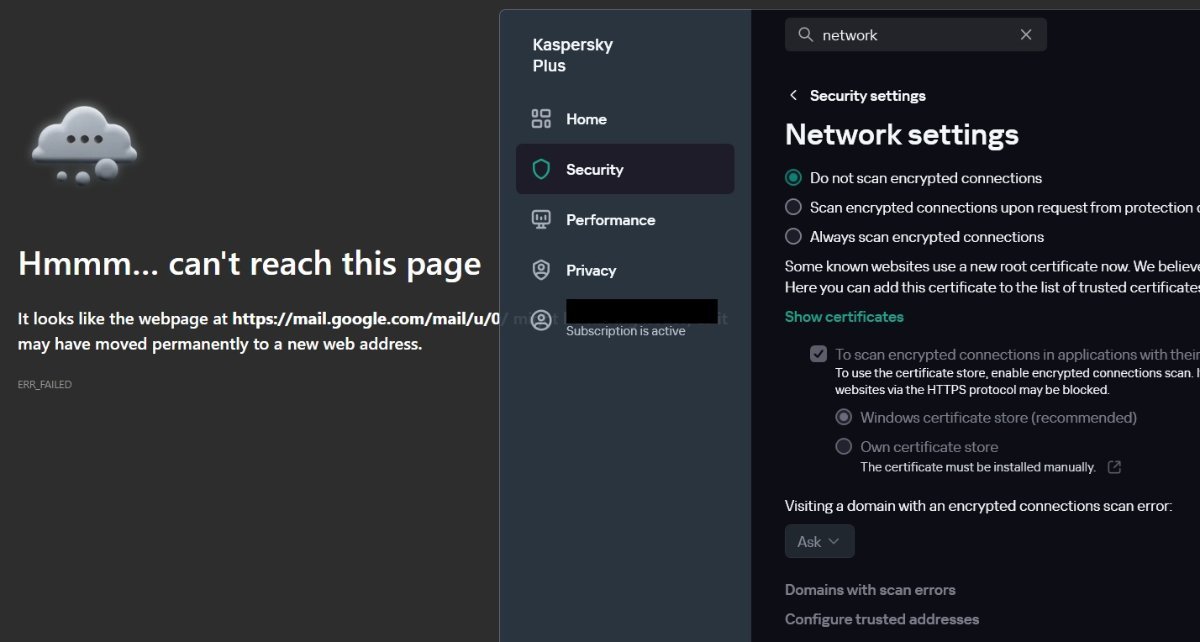This screenshot has height=642, width=1200.
Task: Click the search magnifier icon
Action: (805, 35)
